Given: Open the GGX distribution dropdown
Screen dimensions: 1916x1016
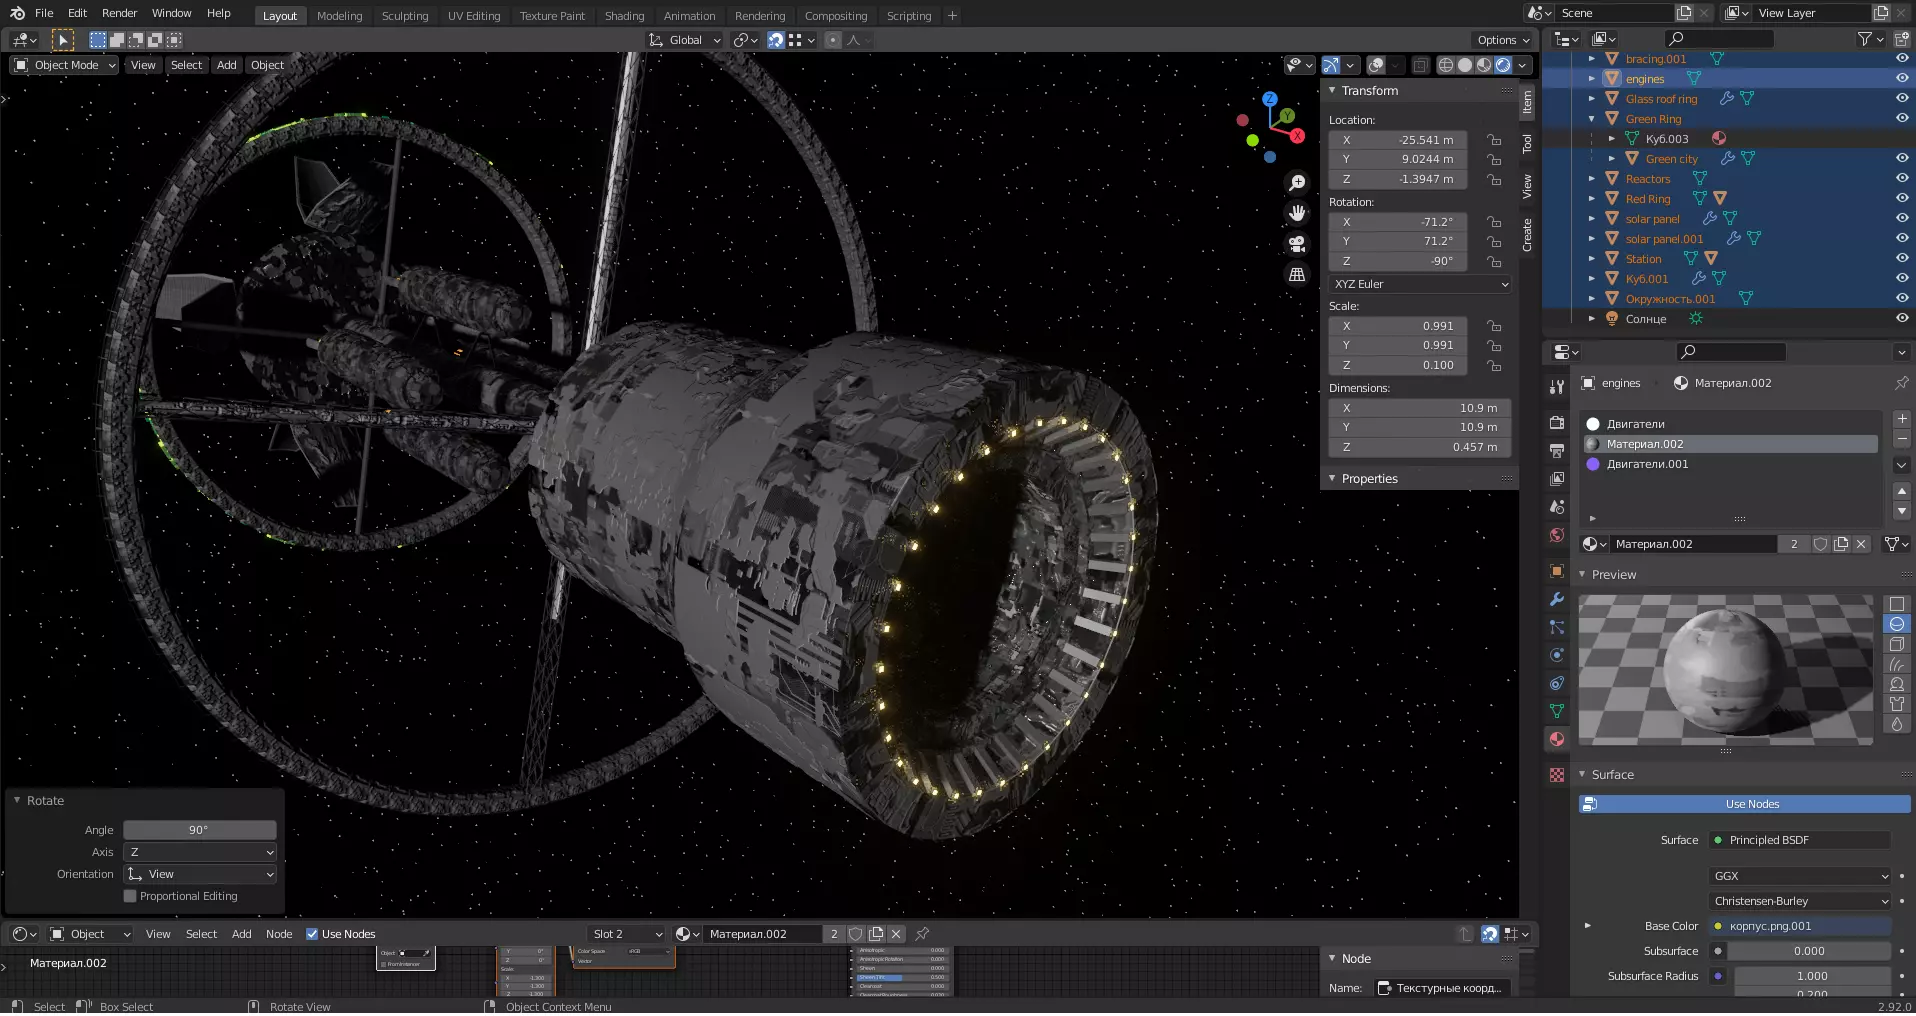Looking at the screenshot, I should 1800,877.
